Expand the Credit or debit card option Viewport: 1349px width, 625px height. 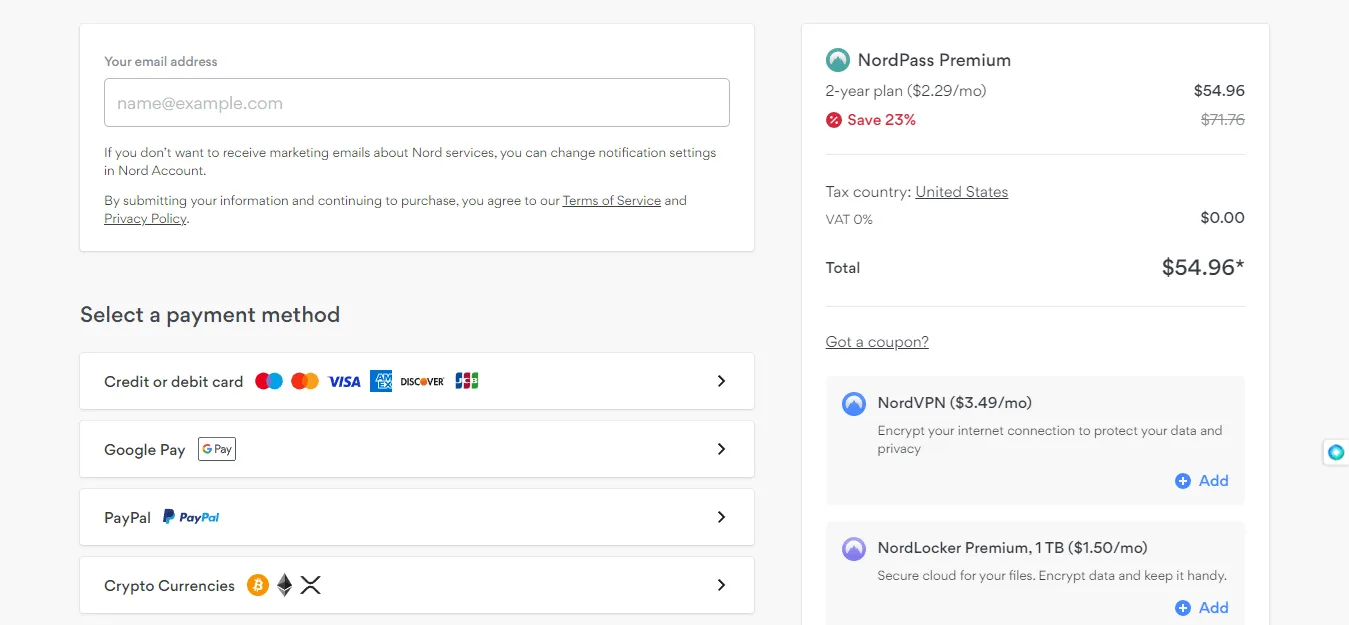click(416, 381)
